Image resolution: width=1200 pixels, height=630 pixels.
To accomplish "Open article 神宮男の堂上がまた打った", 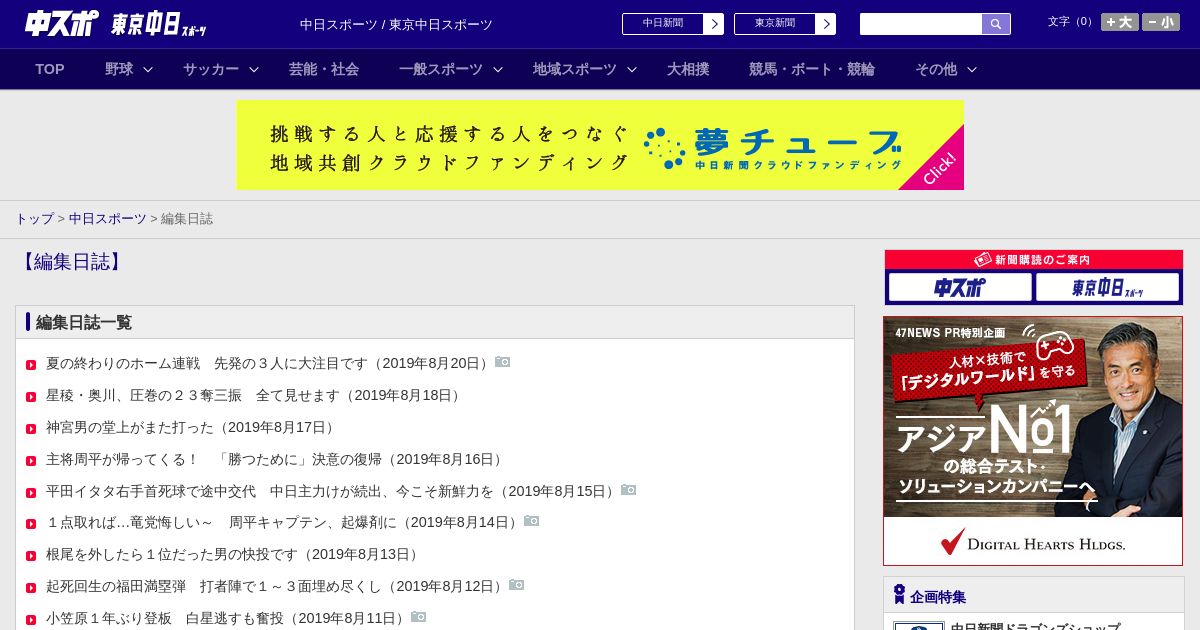I will point(192,428).
